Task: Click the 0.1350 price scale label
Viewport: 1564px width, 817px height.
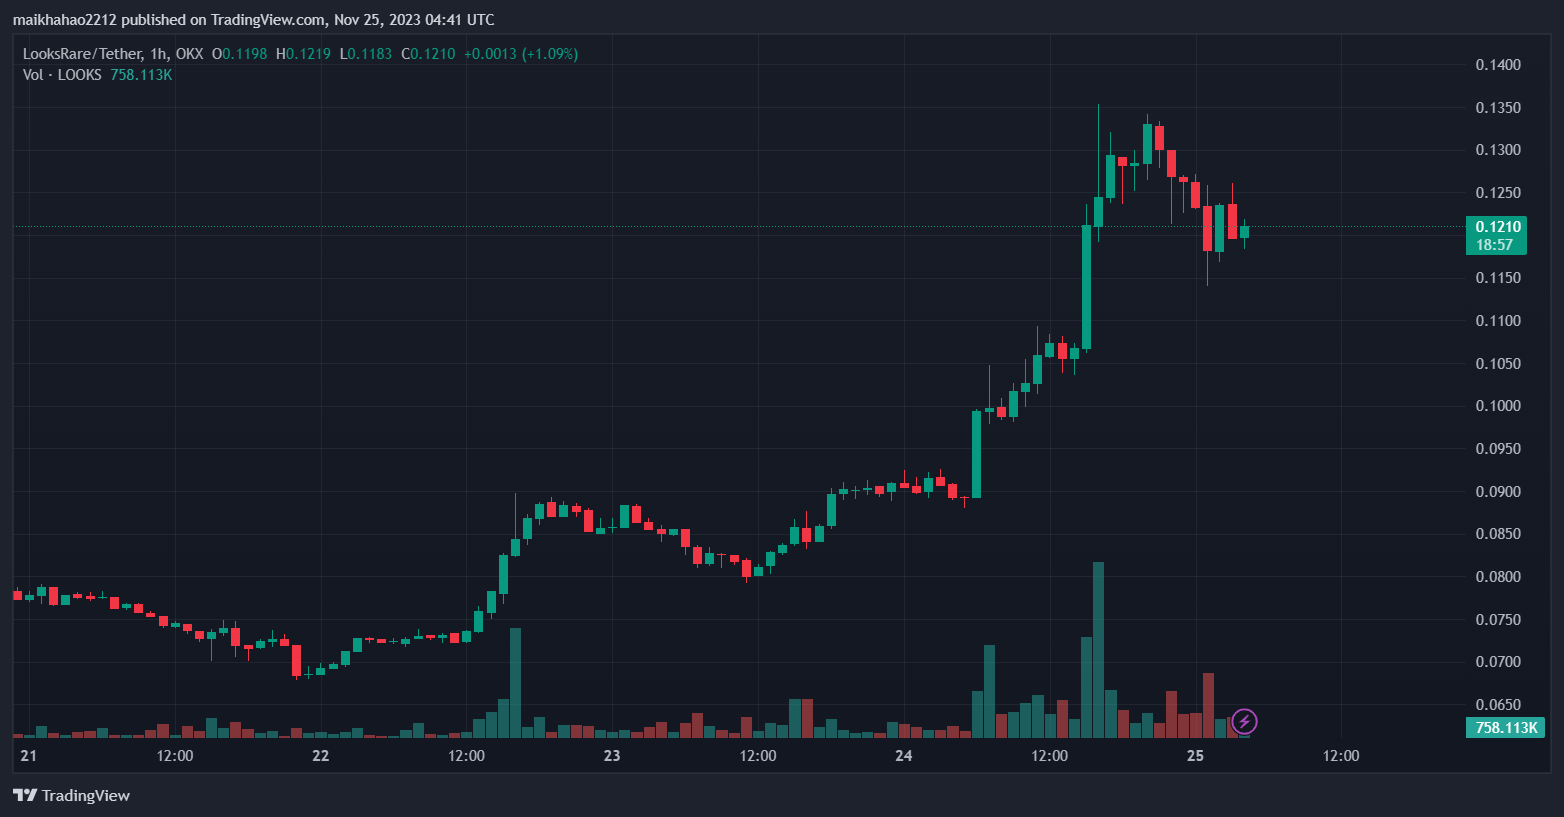Action: coord(1498,108)
